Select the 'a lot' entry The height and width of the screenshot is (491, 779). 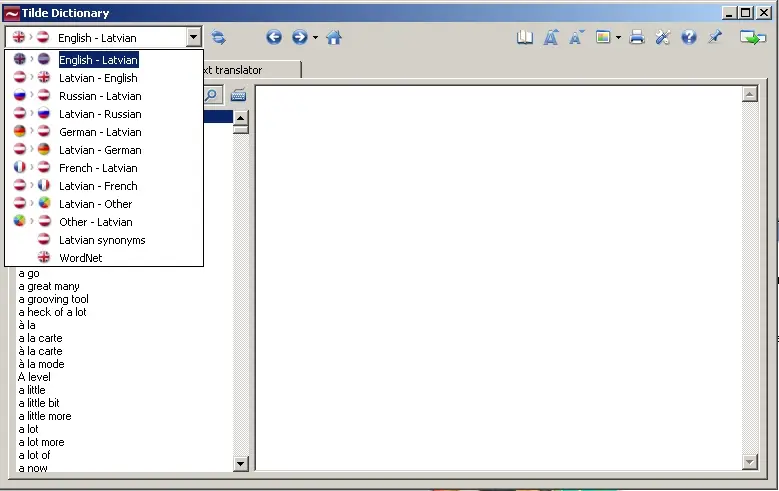click(x=28, y=429)
